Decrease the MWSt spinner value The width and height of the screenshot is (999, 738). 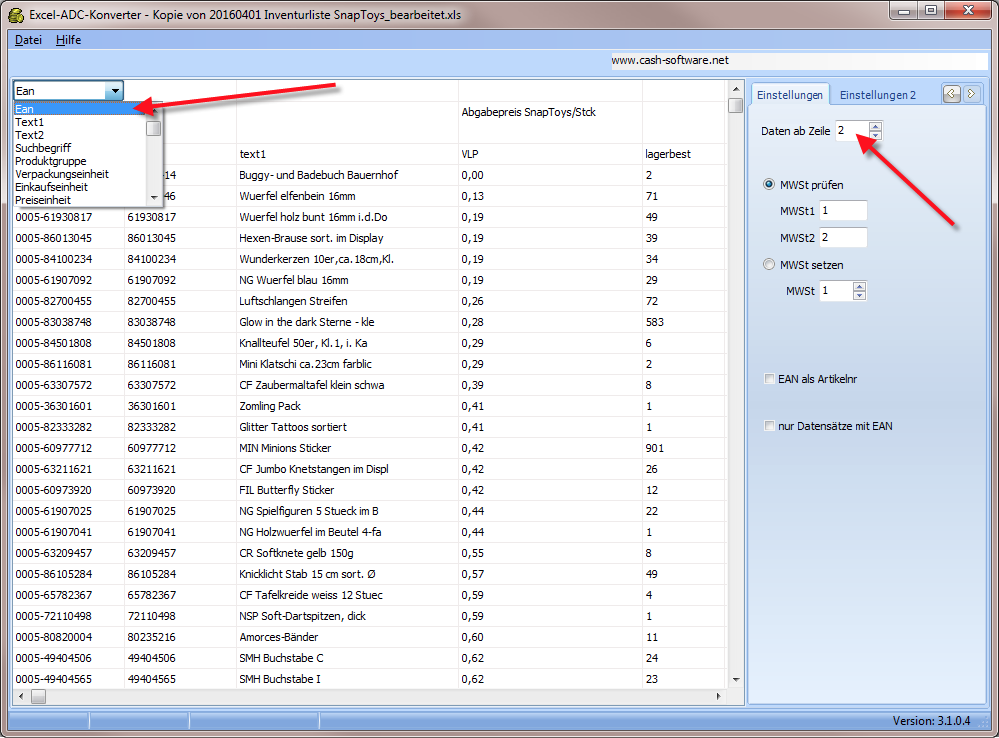(859, 295)
